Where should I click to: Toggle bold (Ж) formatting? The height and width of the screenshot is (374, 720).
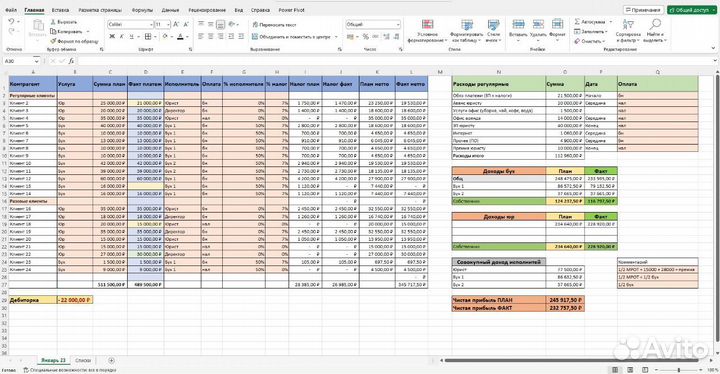(112, 36)
